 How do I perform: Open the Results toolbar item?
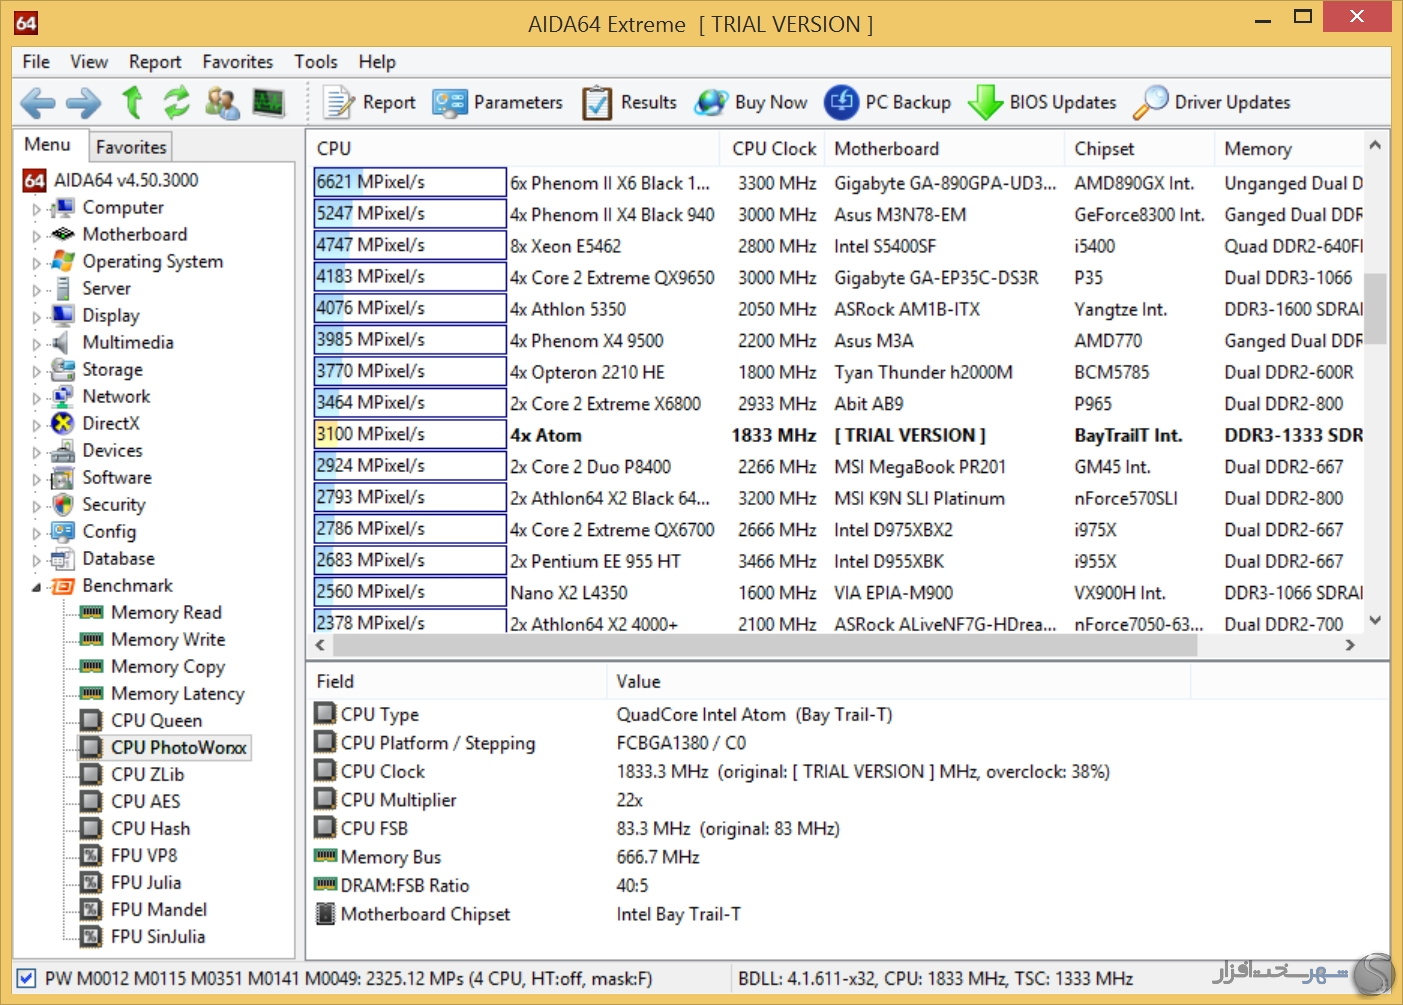[629, 102]
